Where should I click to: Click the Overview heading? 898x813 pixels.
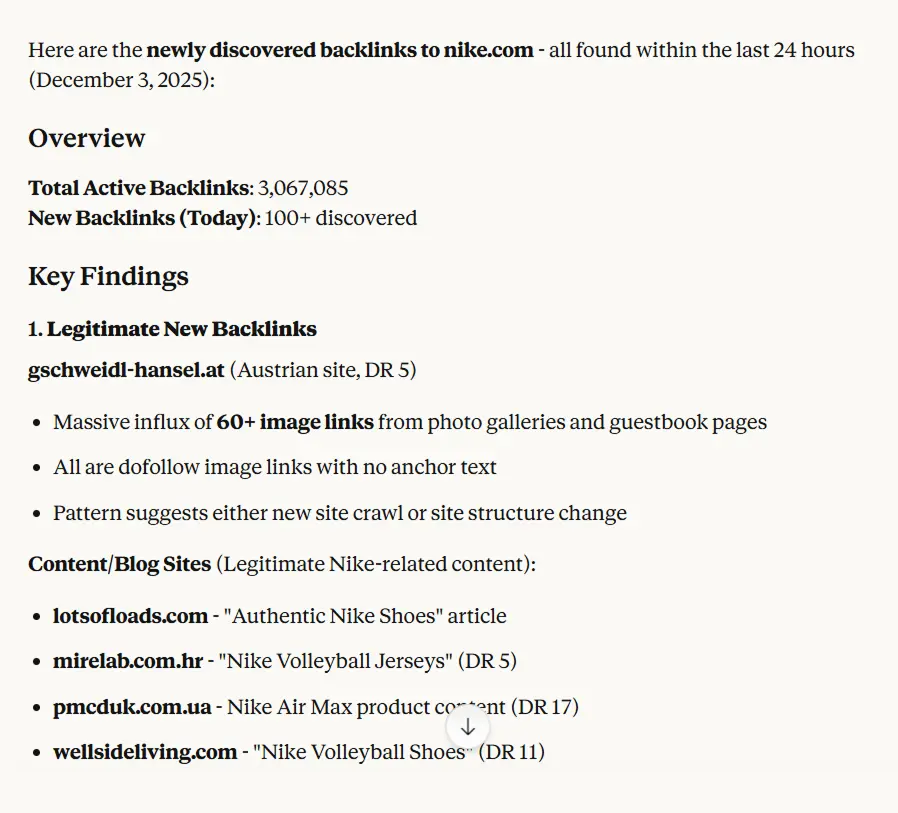click(x=87, y=138)
